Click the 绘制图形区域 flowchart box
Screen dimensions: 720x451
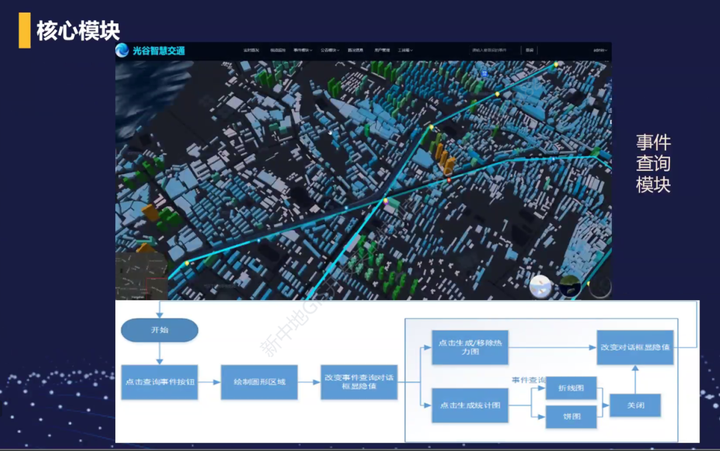point(259,382)
